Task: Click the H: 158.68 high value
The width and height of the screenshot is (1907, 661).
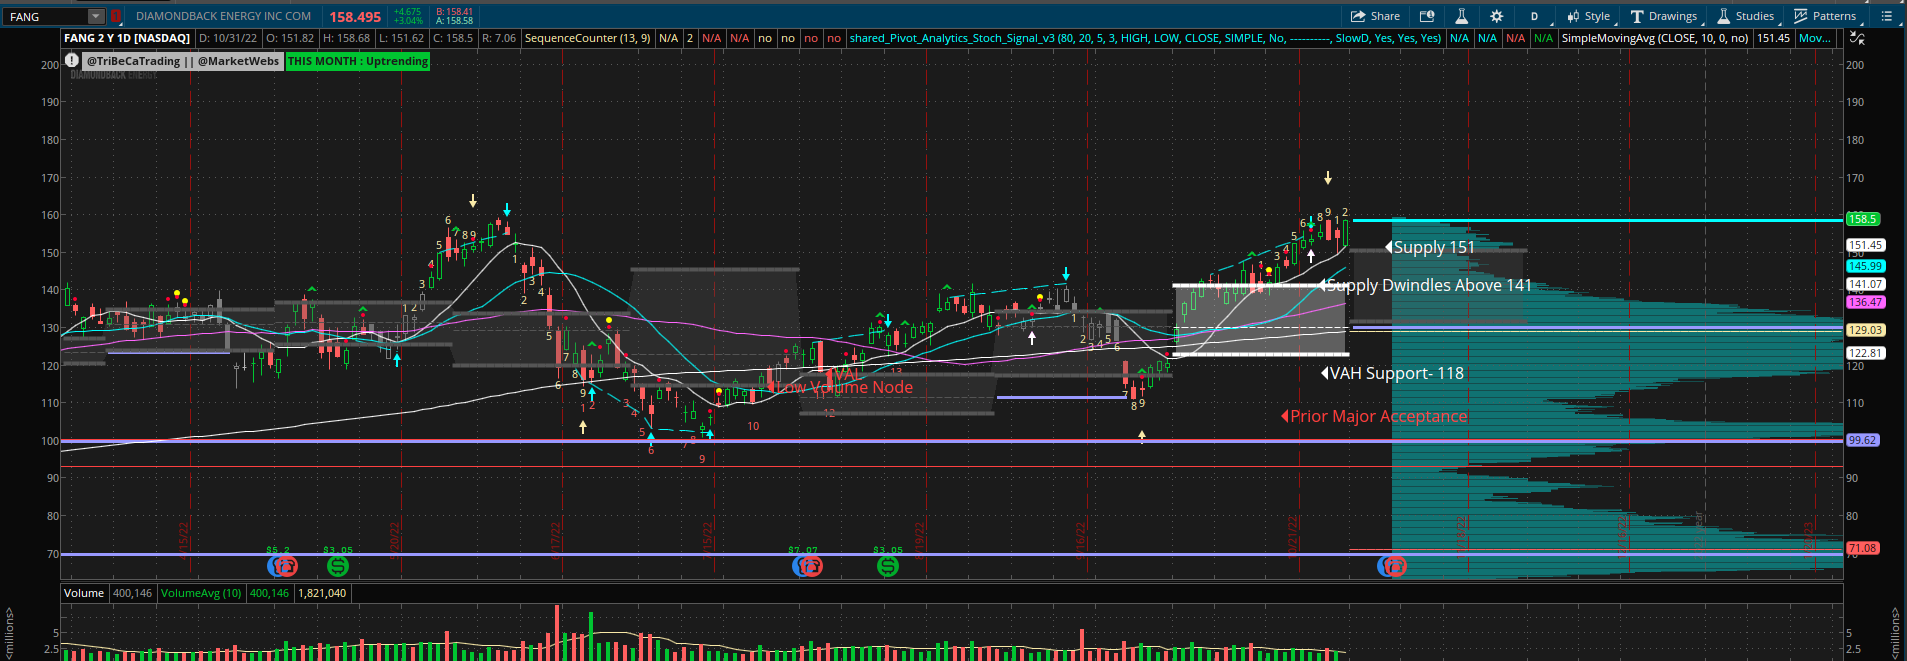Action: pyautogui.click(x=346, y=38)
